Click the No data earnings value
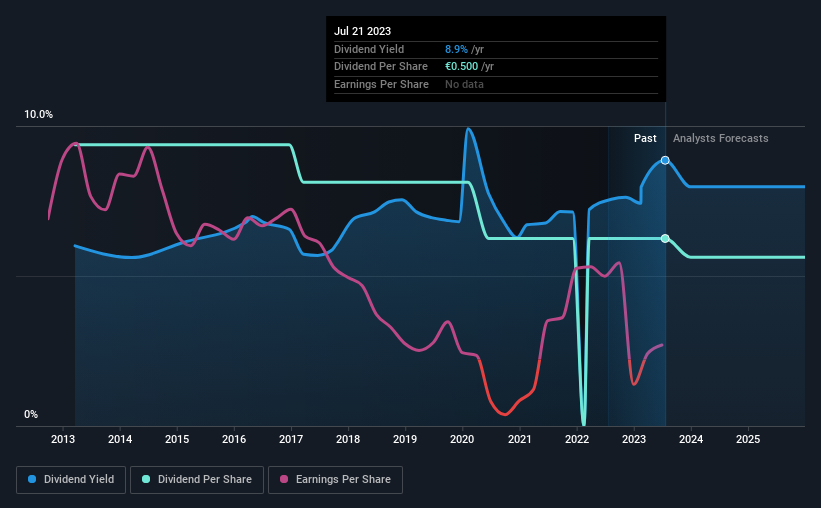This screenshot has height=508, width=821. 464,84
